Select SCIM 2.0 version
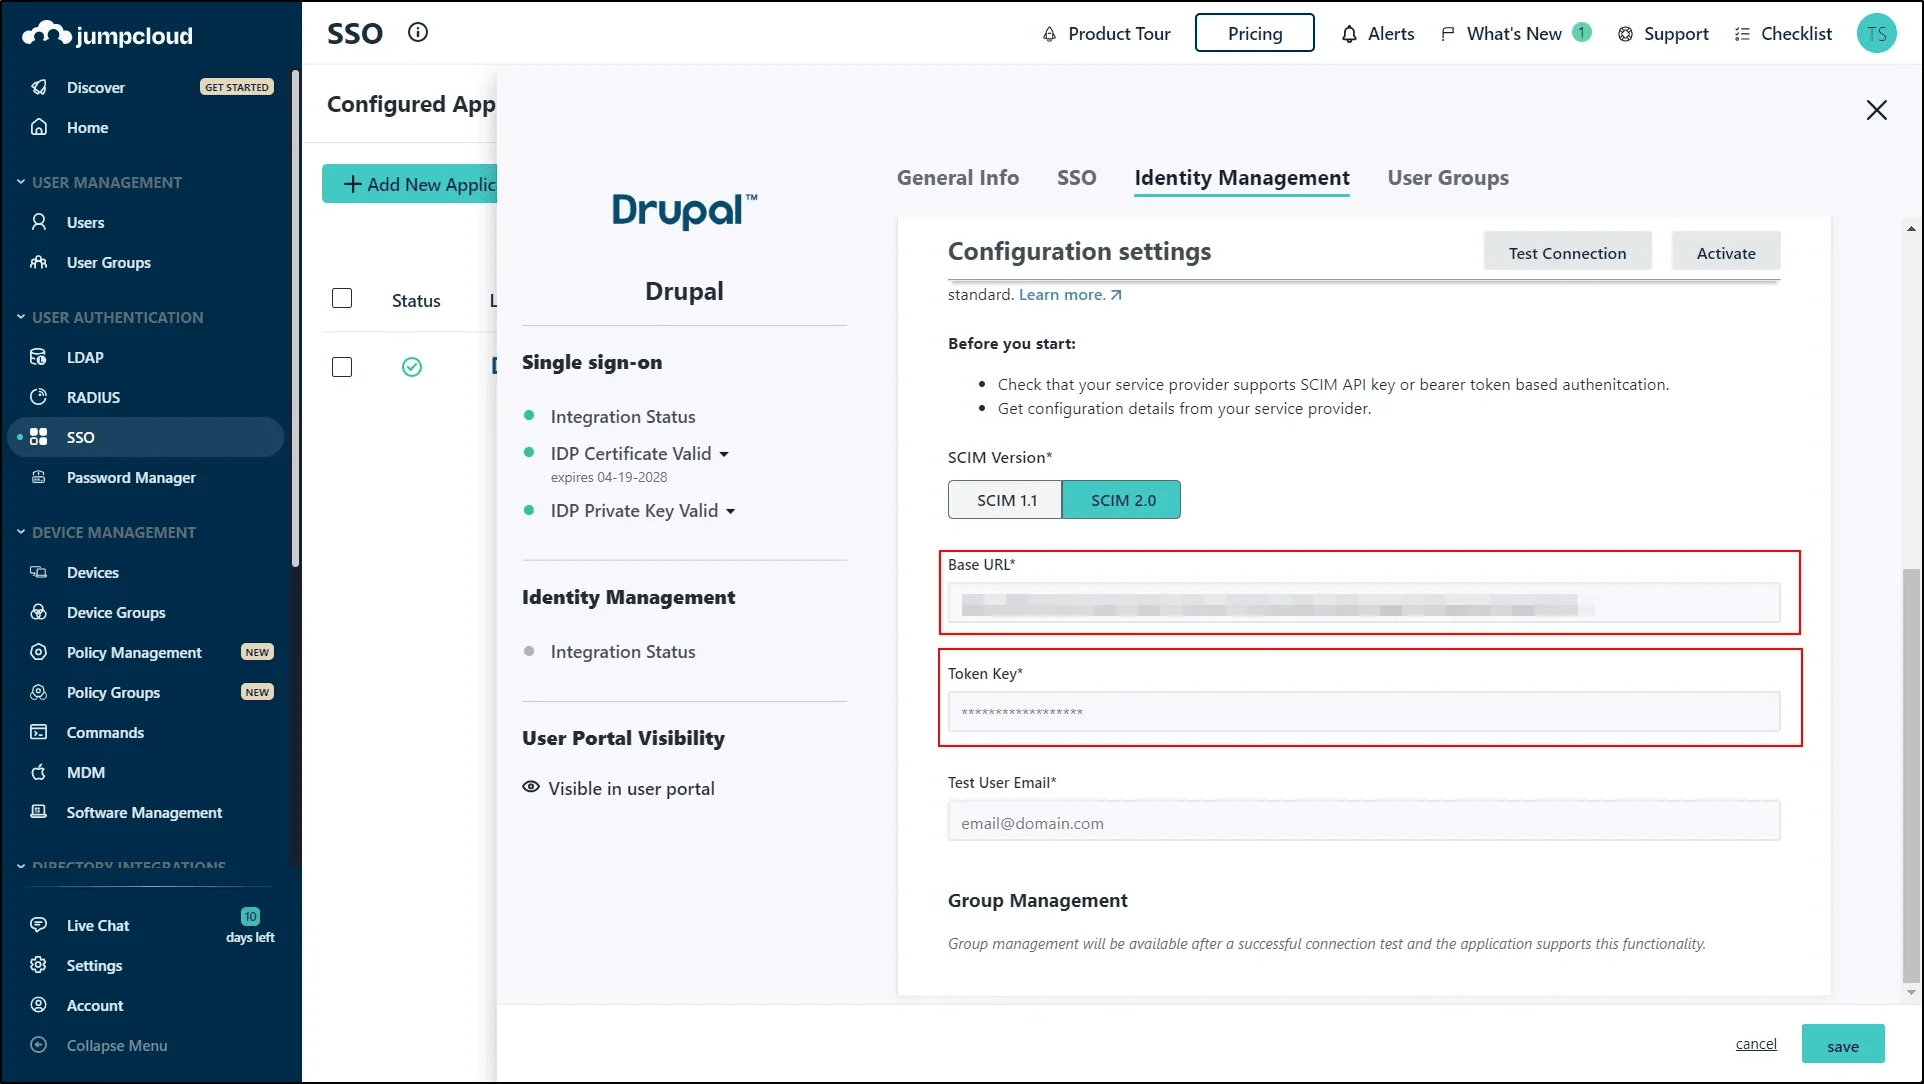Viewport: 1924px width, 1084px height. pyautogui.click(x=1122, y=499)
